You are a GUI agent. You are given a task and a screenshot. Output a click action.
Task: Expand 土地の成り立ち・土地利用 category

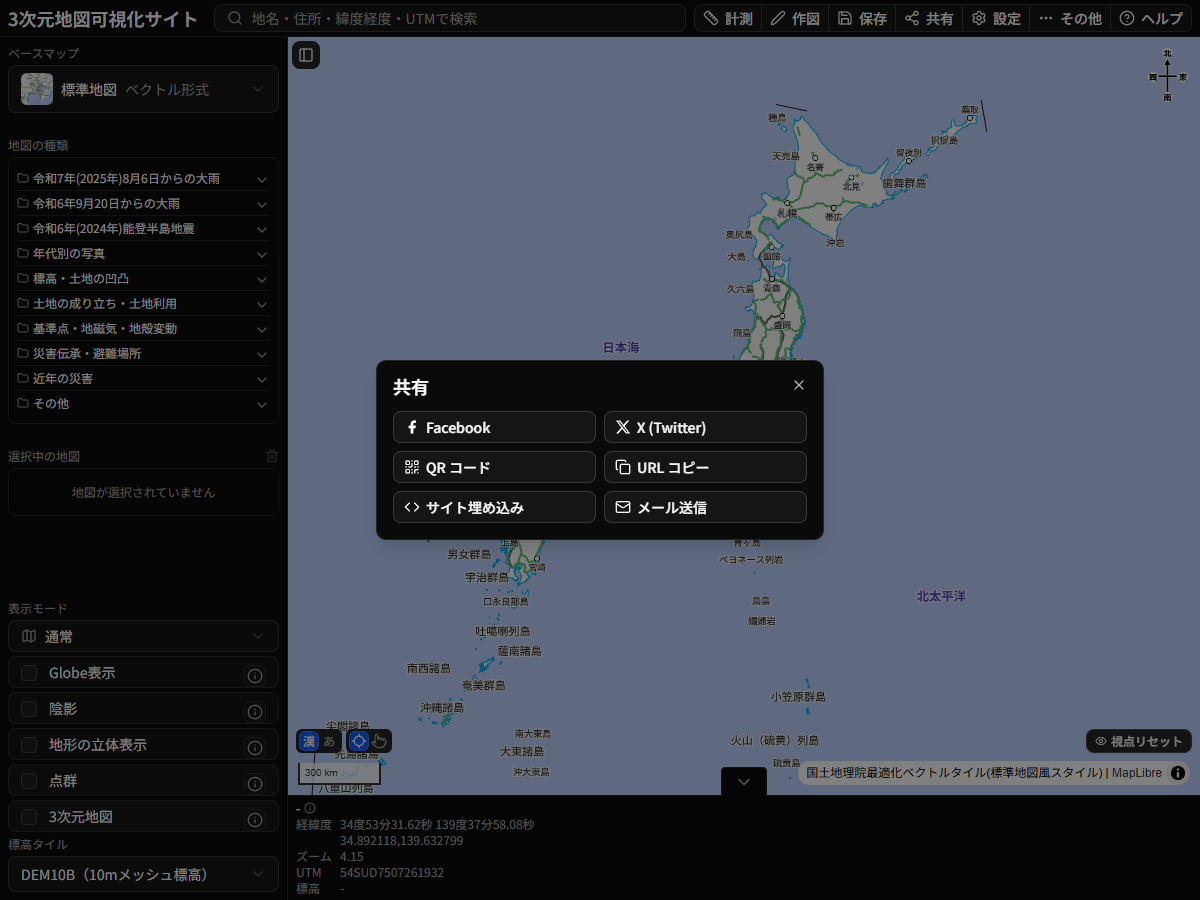coord(143,304)
